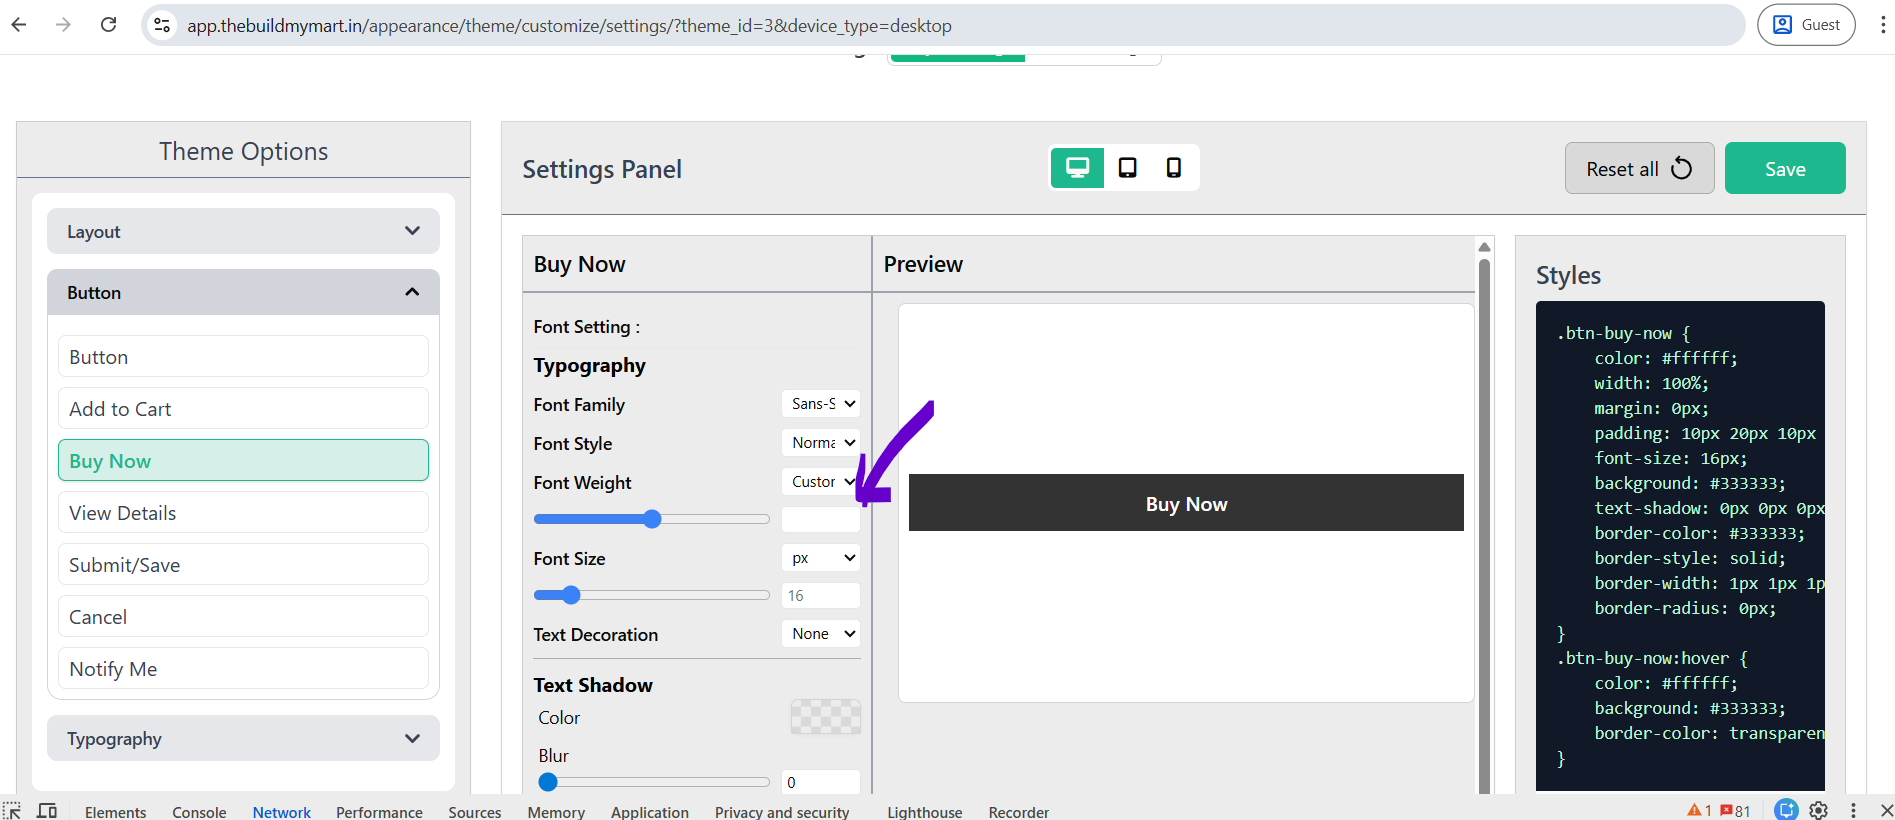Viewport: 1895px width, 820px height.
Task: Open DevTools Lighthouse tab
Action: coord(925,812)
